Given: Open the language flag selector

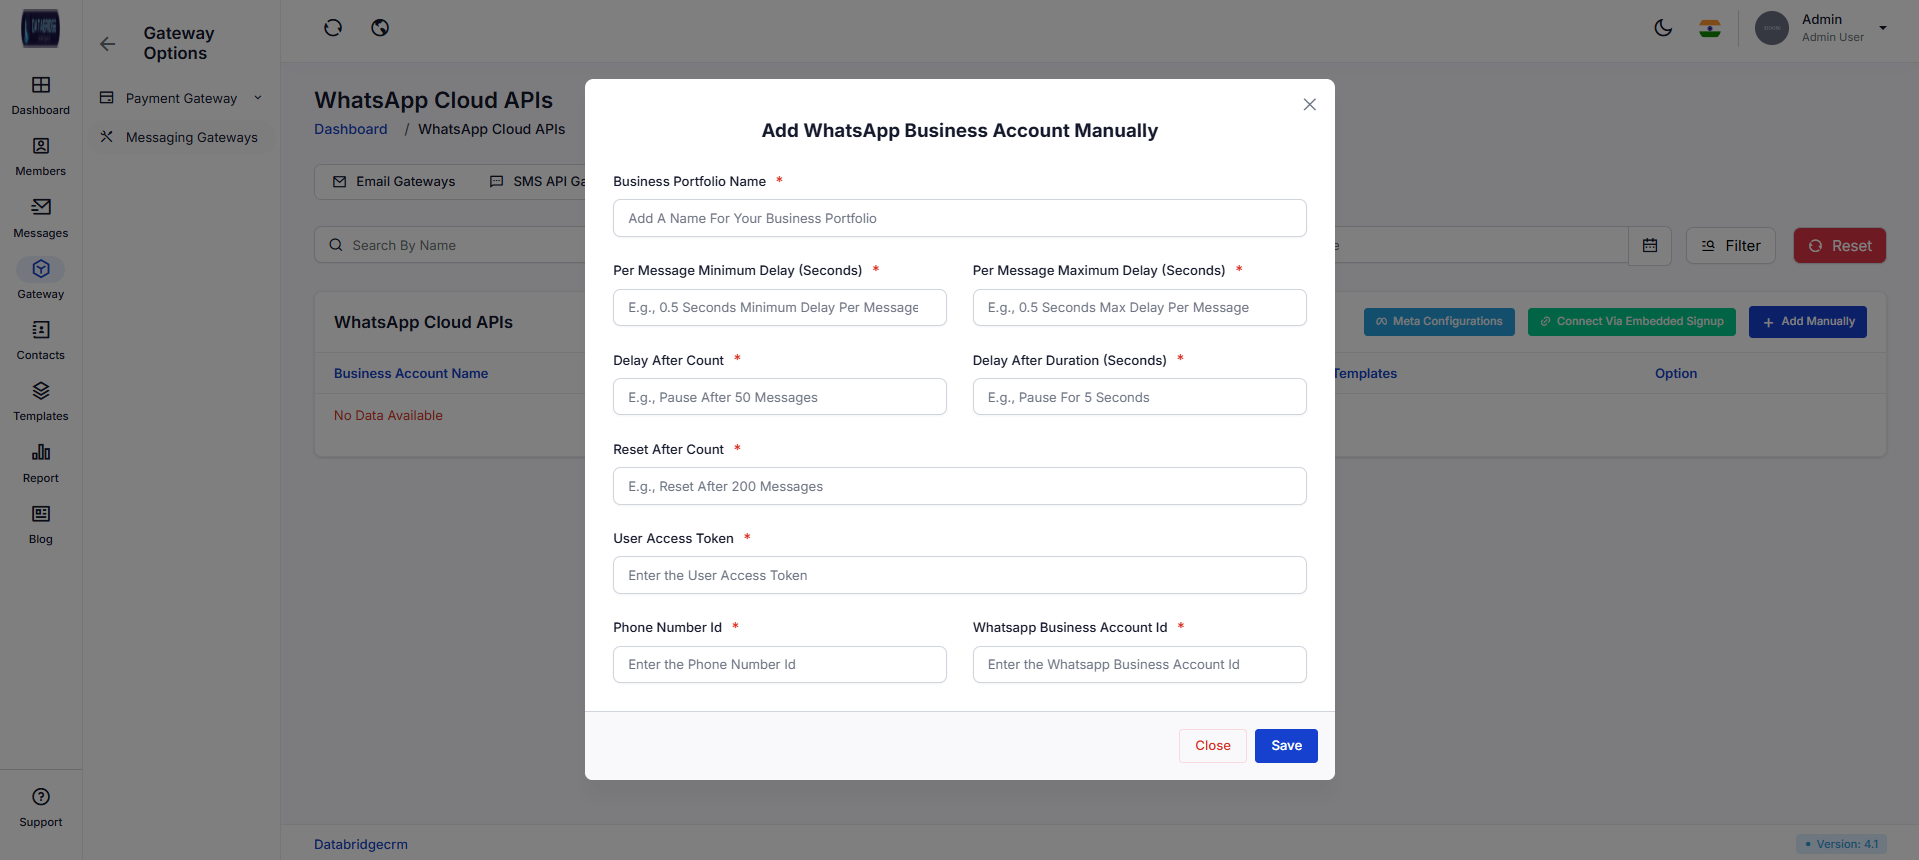Looking at the screenshot, I should pyautogui.click(x=1710, y=28).
